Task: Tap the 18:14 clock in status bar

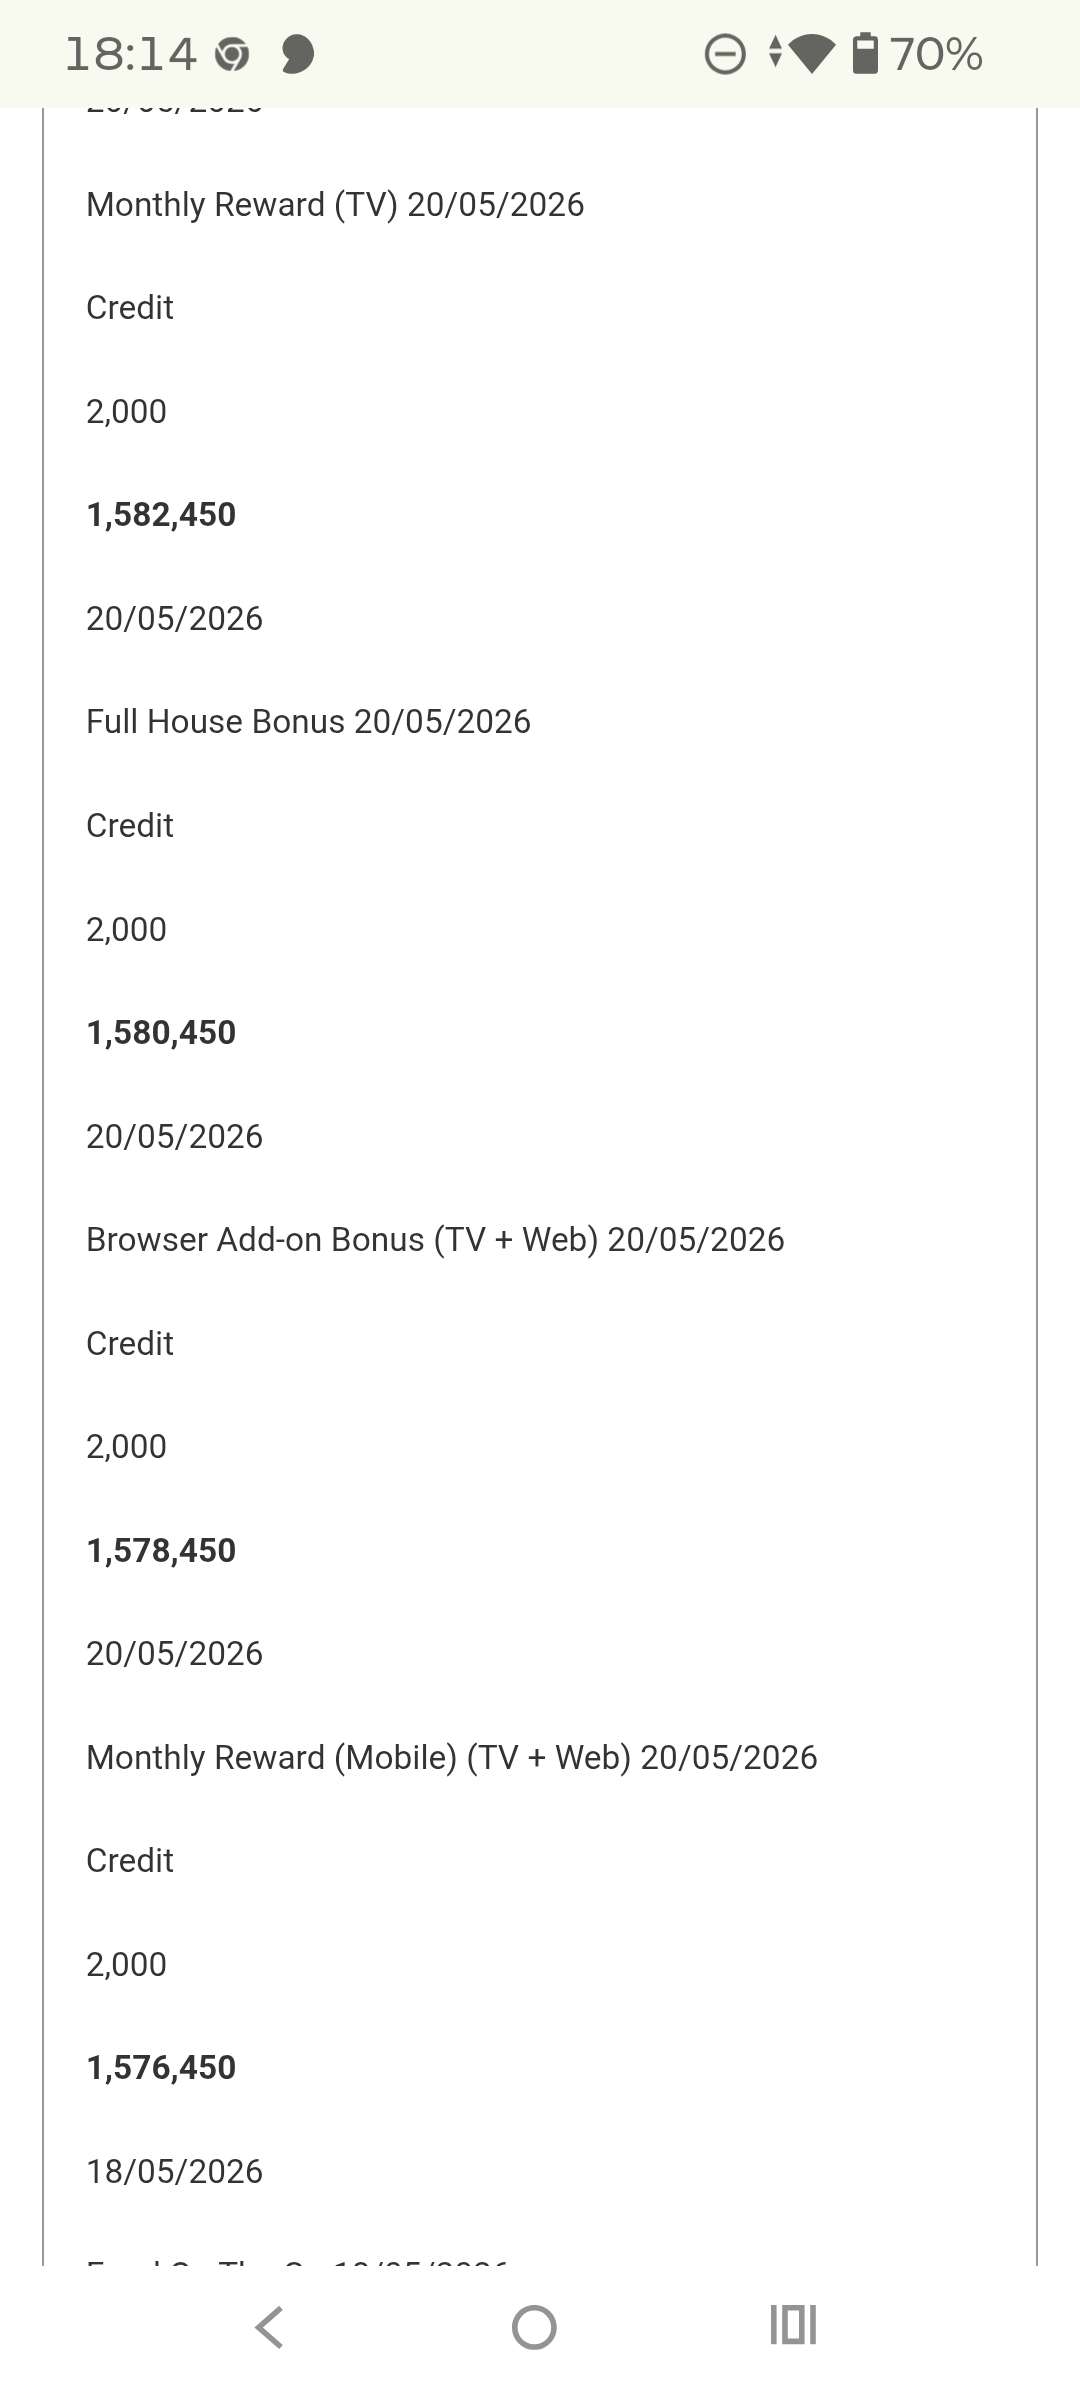Action: coord(130,54)
